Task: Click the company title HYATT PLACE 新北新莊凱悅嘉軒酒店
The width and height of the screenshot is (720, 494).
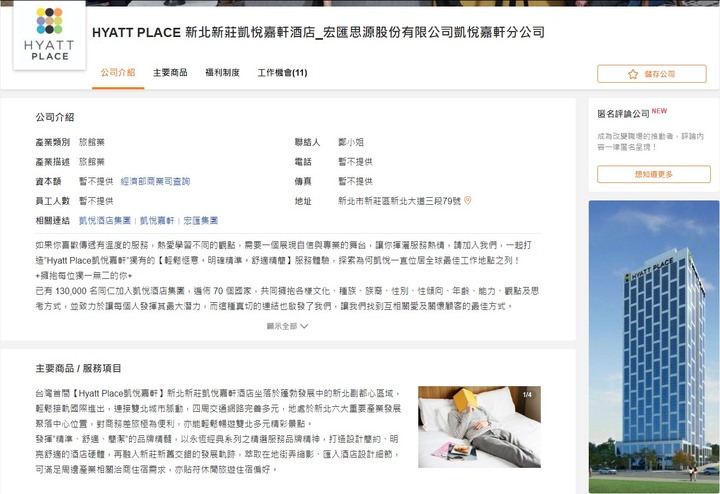Action: click(318, 33)
